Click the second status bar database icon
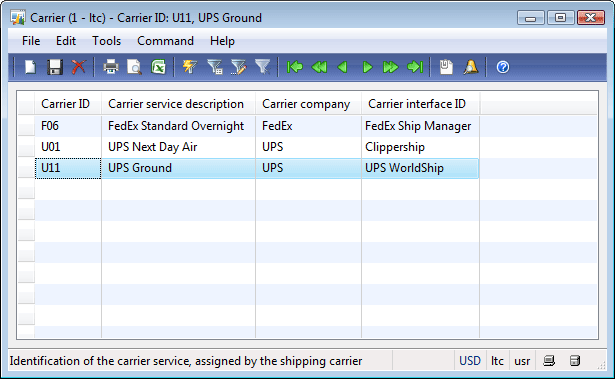615x379 pixels. coord(575,361)
